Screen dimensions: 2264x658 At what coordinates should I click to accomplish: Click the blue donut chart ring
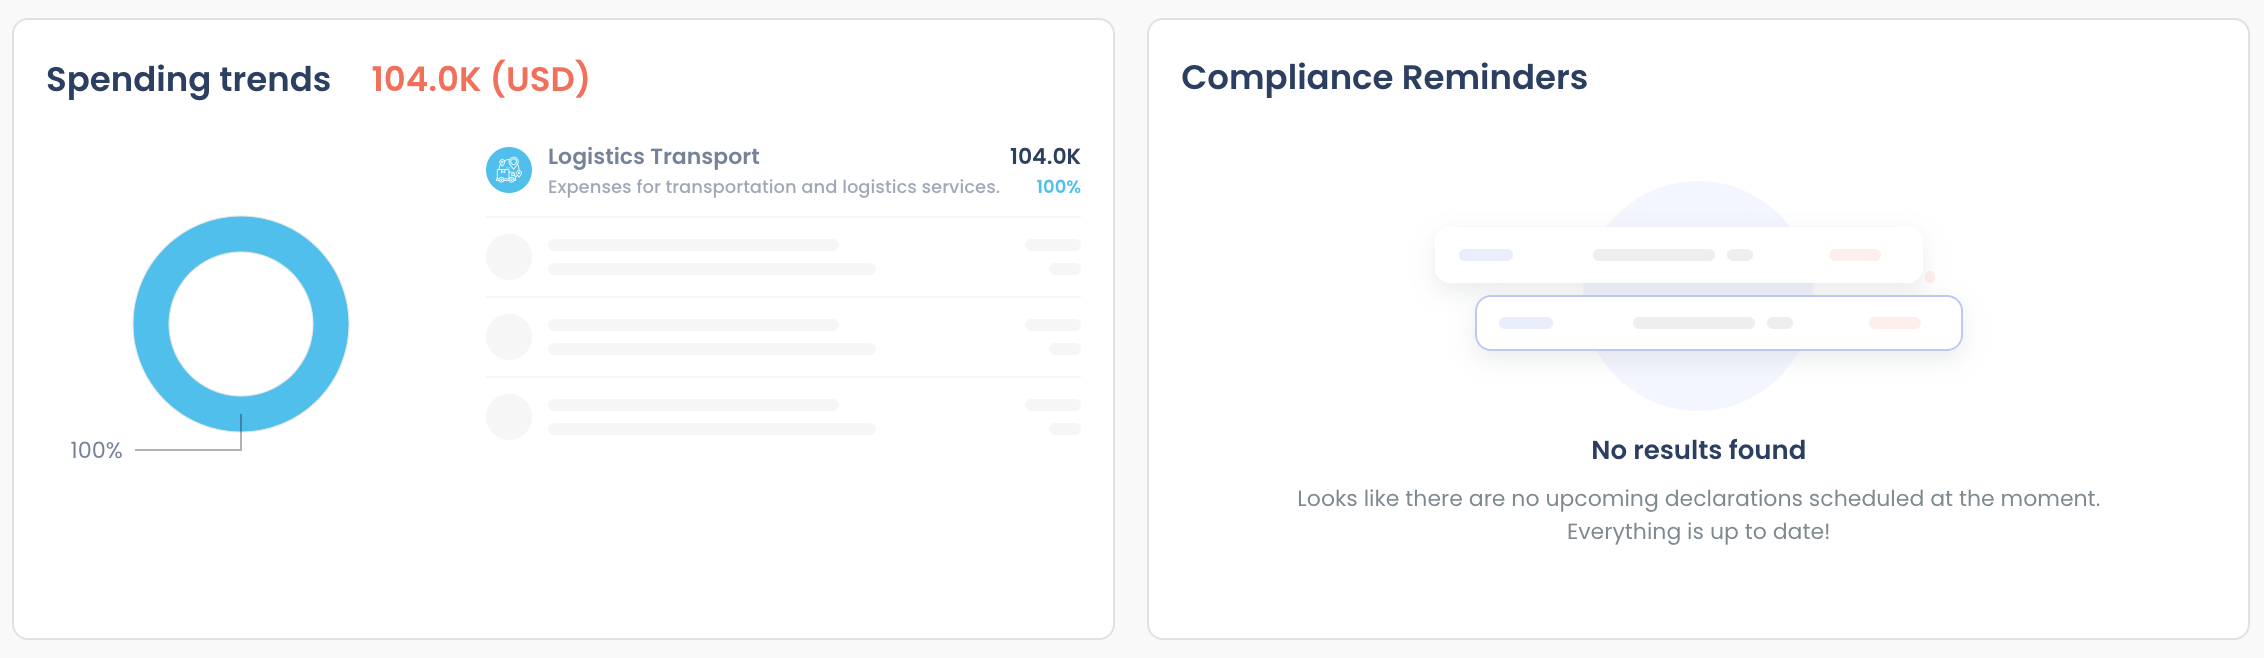click(x=151, y=324)
